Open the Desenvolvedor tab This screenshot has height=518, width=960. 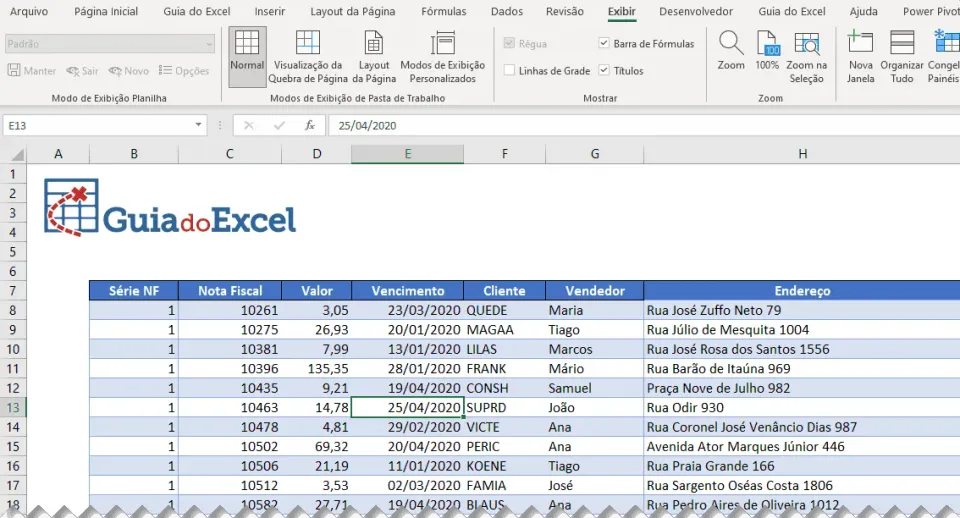(x=696, y=11)
